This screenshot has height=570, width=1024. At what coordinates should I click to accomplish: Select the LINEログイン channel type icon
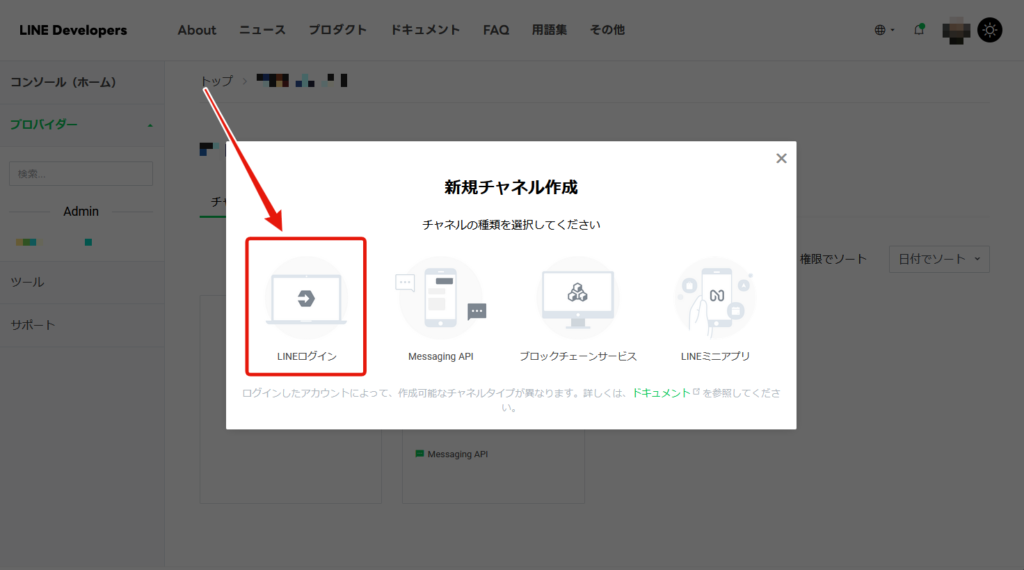pyautogui.click(x=306, y=298)
